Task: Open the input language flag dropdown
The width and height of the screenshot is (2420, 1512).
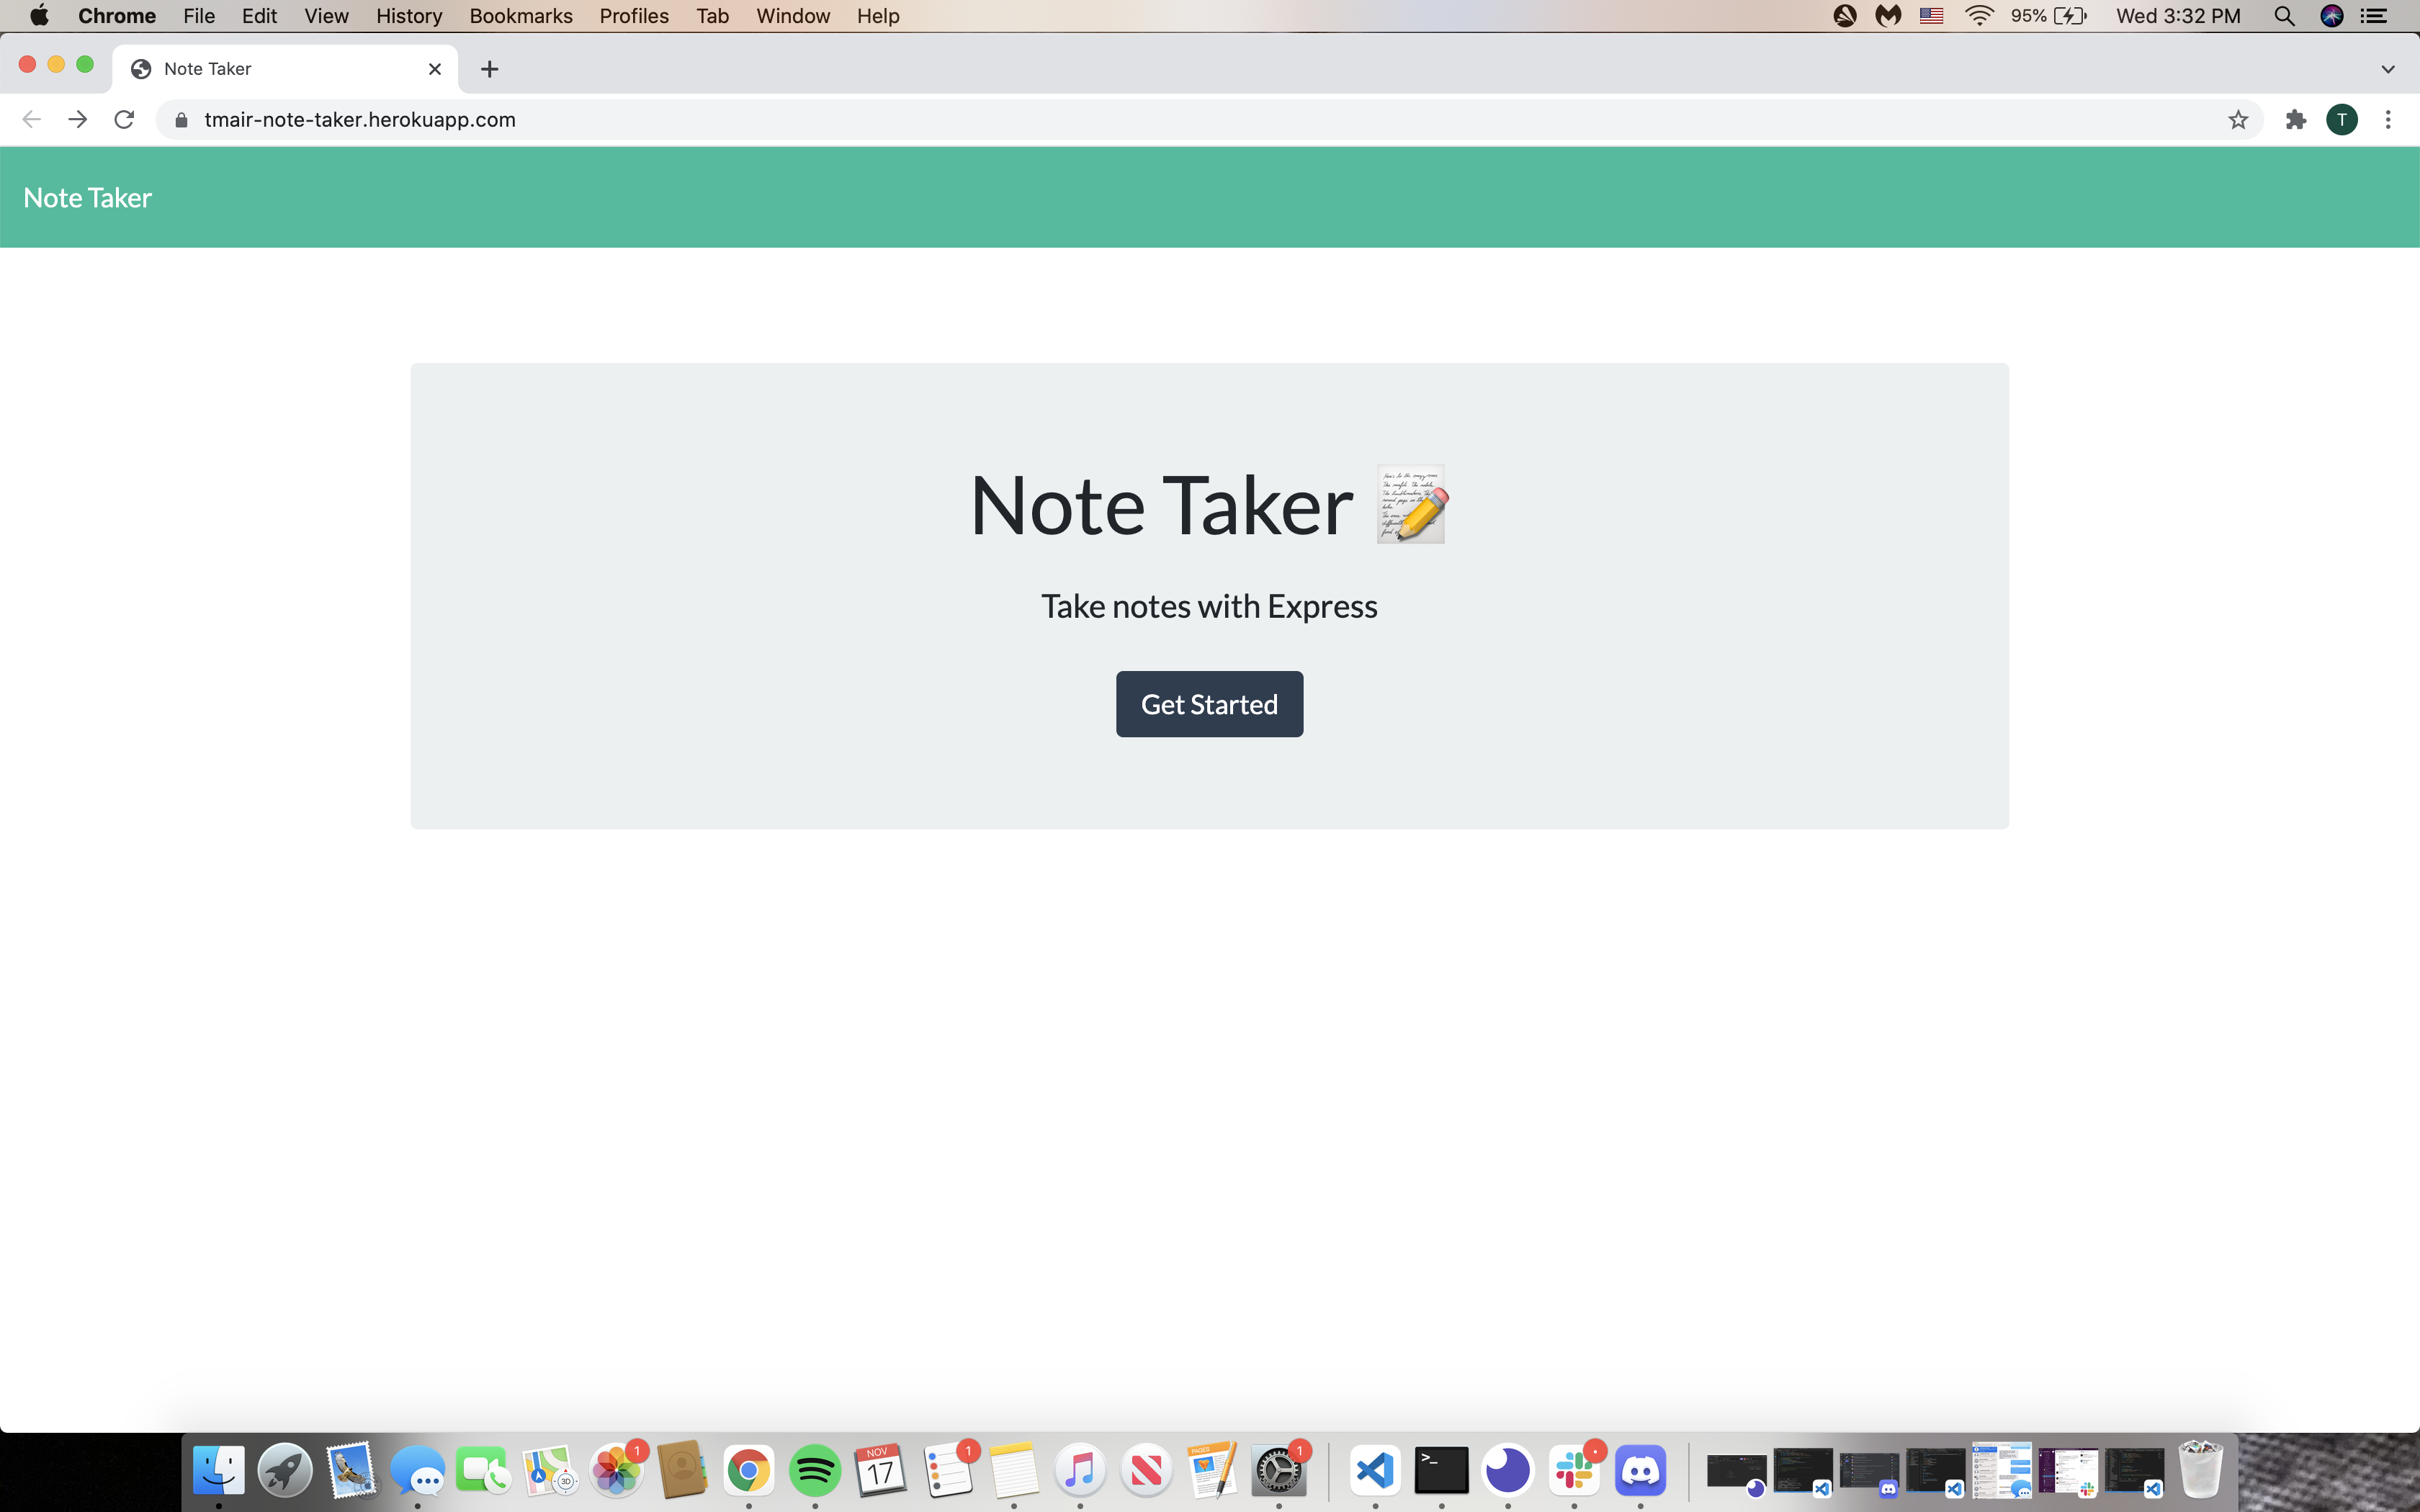Action: (x=1931, y=15)
